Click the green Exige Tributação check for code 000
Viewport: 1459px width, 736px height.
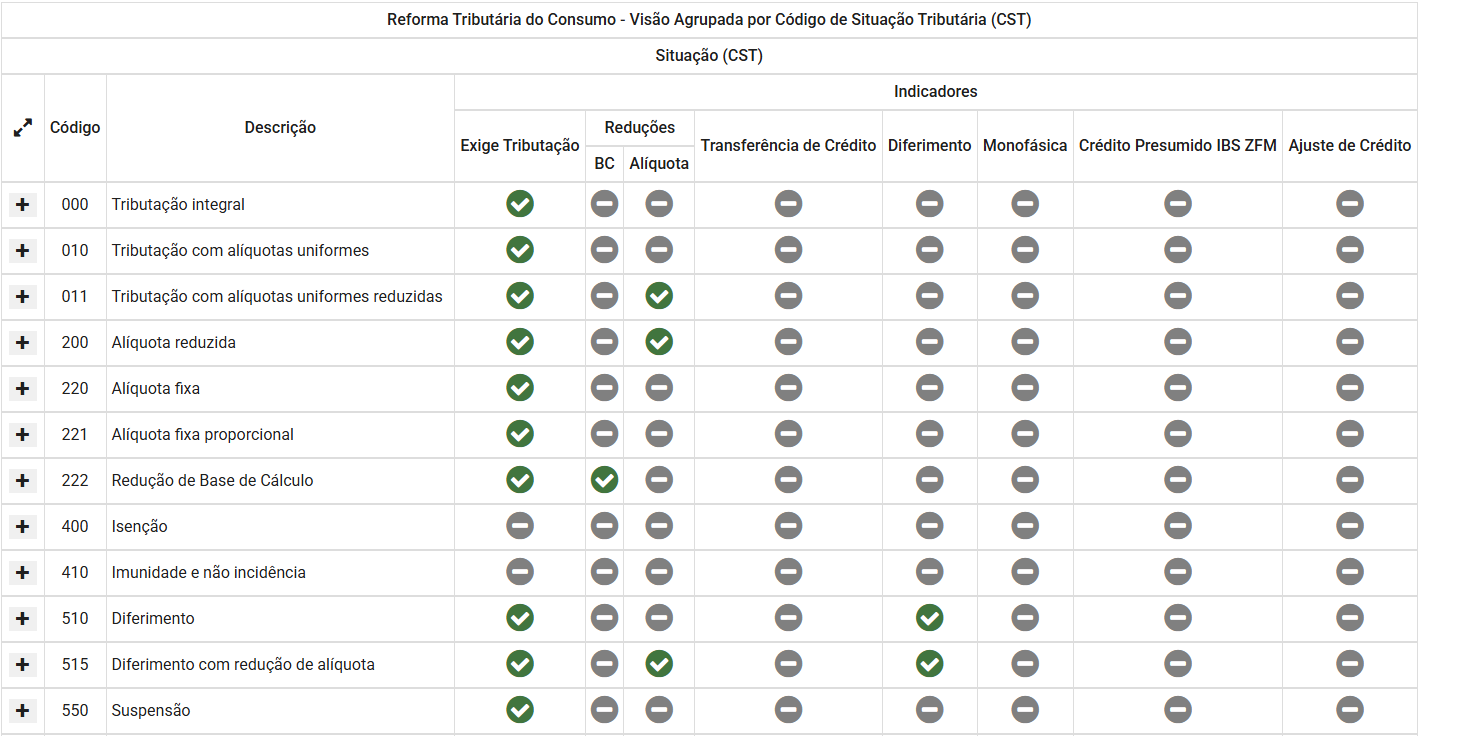tap(519, 204)
